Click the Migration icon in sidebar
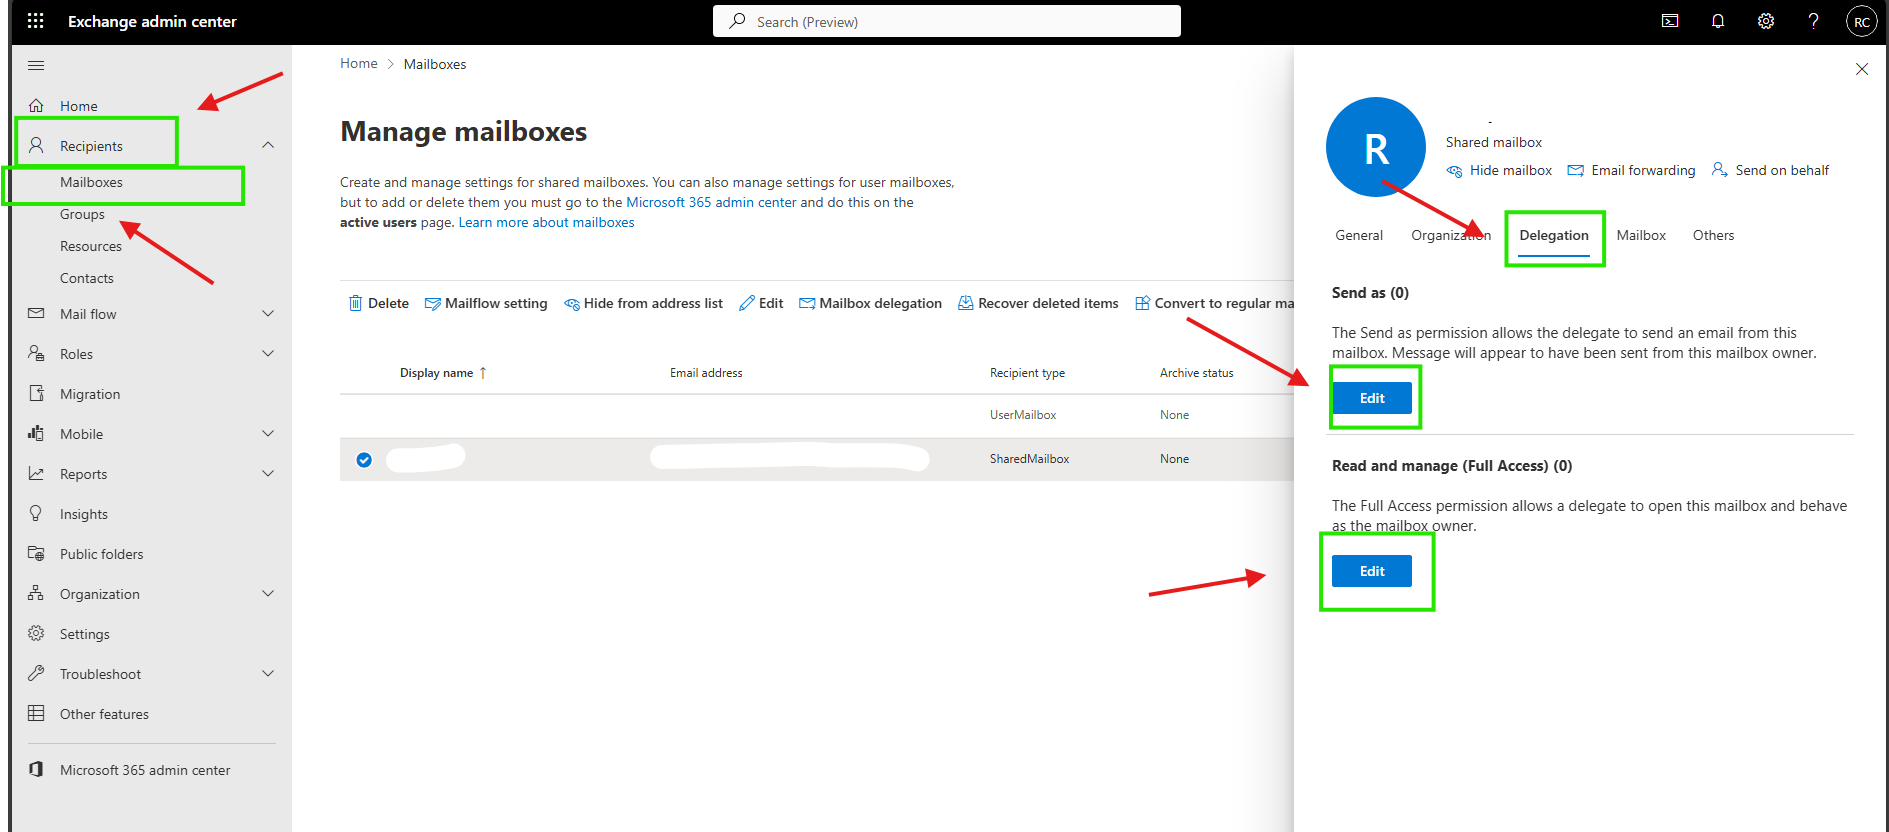The width and height of the screenshot is (1889, 832). pyautogui.click(x=36, y=394)
